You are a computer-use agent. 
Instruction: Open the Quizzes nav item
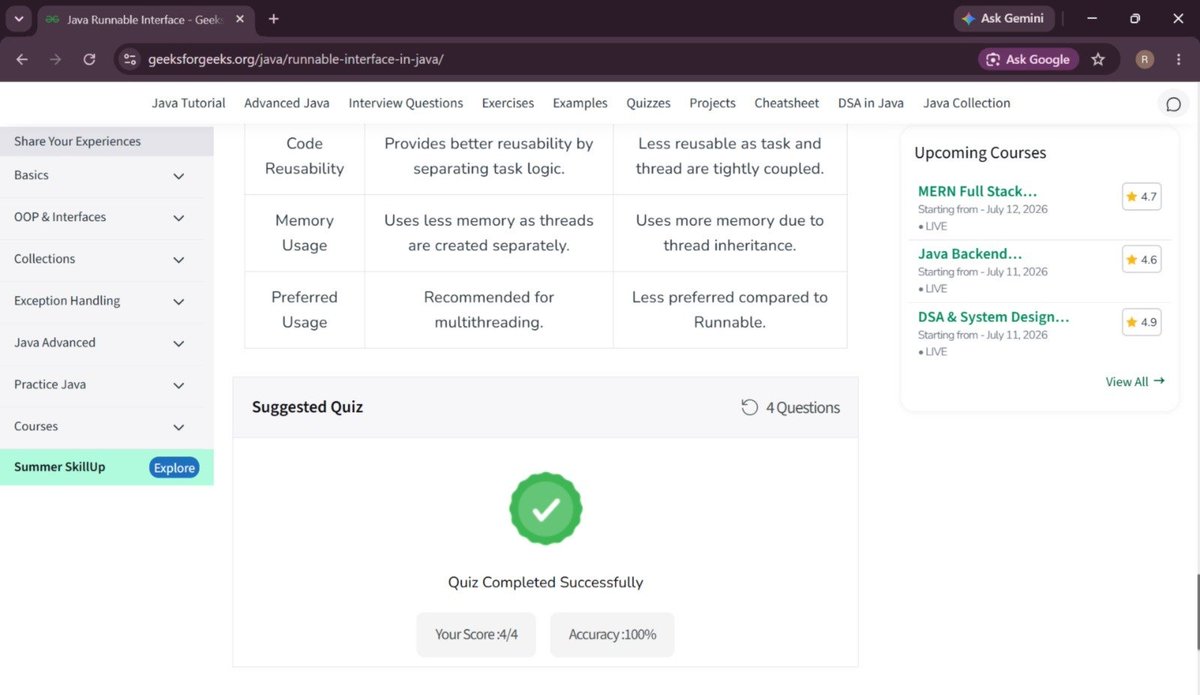click(x=648, y=103)
